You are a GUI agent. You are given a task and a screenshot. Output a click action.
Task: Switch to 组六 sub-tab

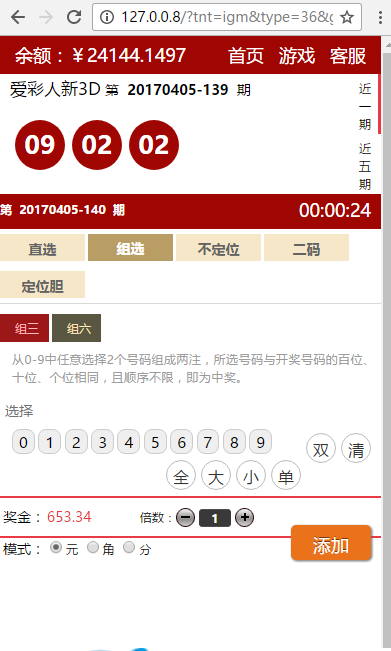[x=76, y=328]
